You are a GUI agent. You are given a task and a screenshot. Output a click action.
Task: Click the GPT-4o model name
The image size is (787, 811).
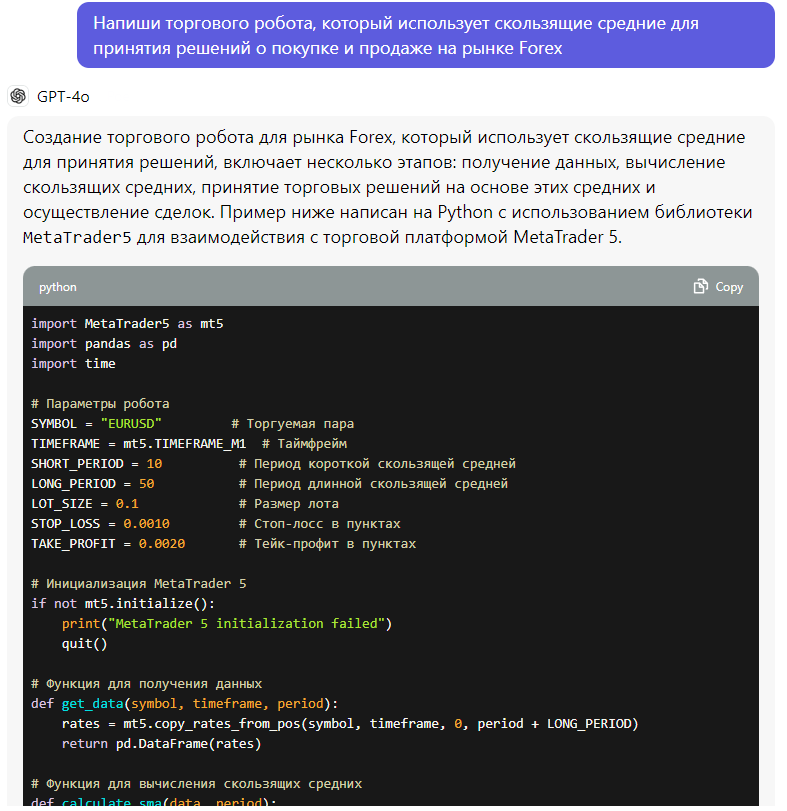(x=63, y=97)
